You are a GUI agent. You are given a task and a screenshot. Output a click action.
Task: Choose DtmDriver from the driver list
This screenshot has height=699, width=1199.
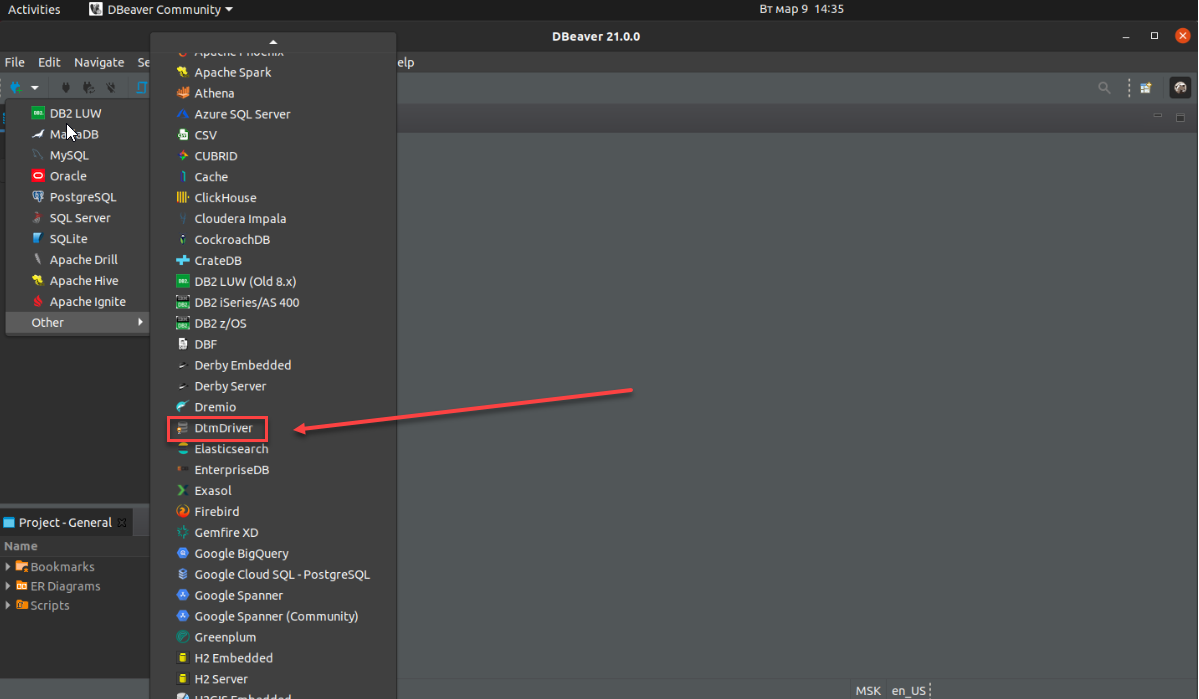(223, 428)
